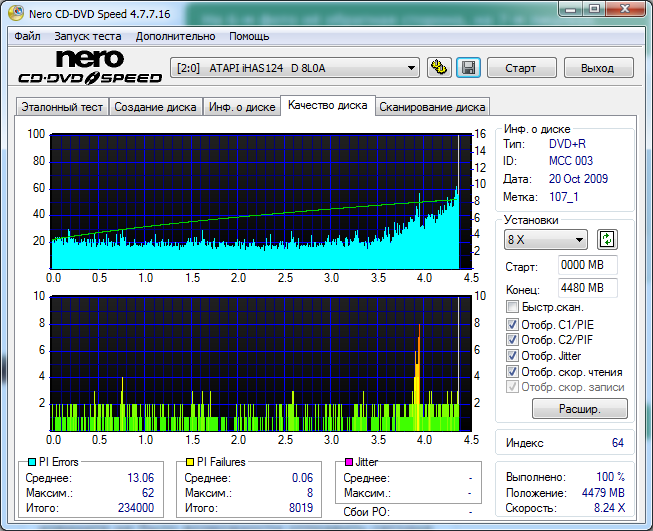This screenshot has height=531, width=653.
Task: Click the Расшир. button
Action: [579, 408]
